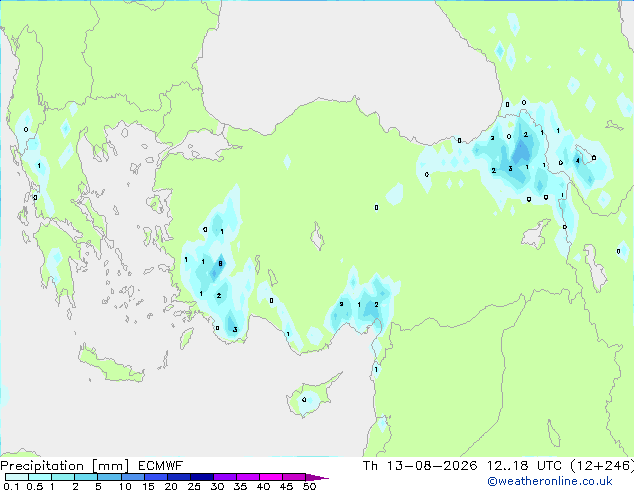Click the '8' precipitation value on map
This screenshot has height=490, width=634.
pos(220,264)
